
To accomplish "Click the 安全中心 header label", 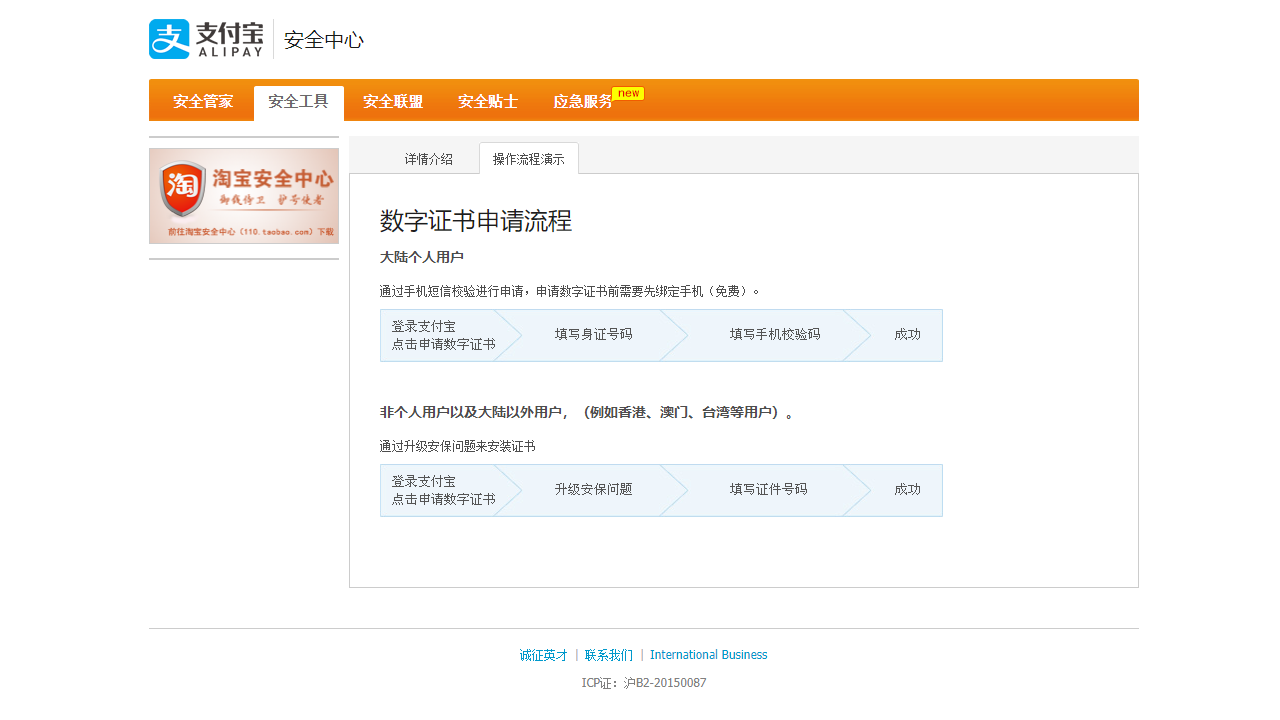I will 323,40.
